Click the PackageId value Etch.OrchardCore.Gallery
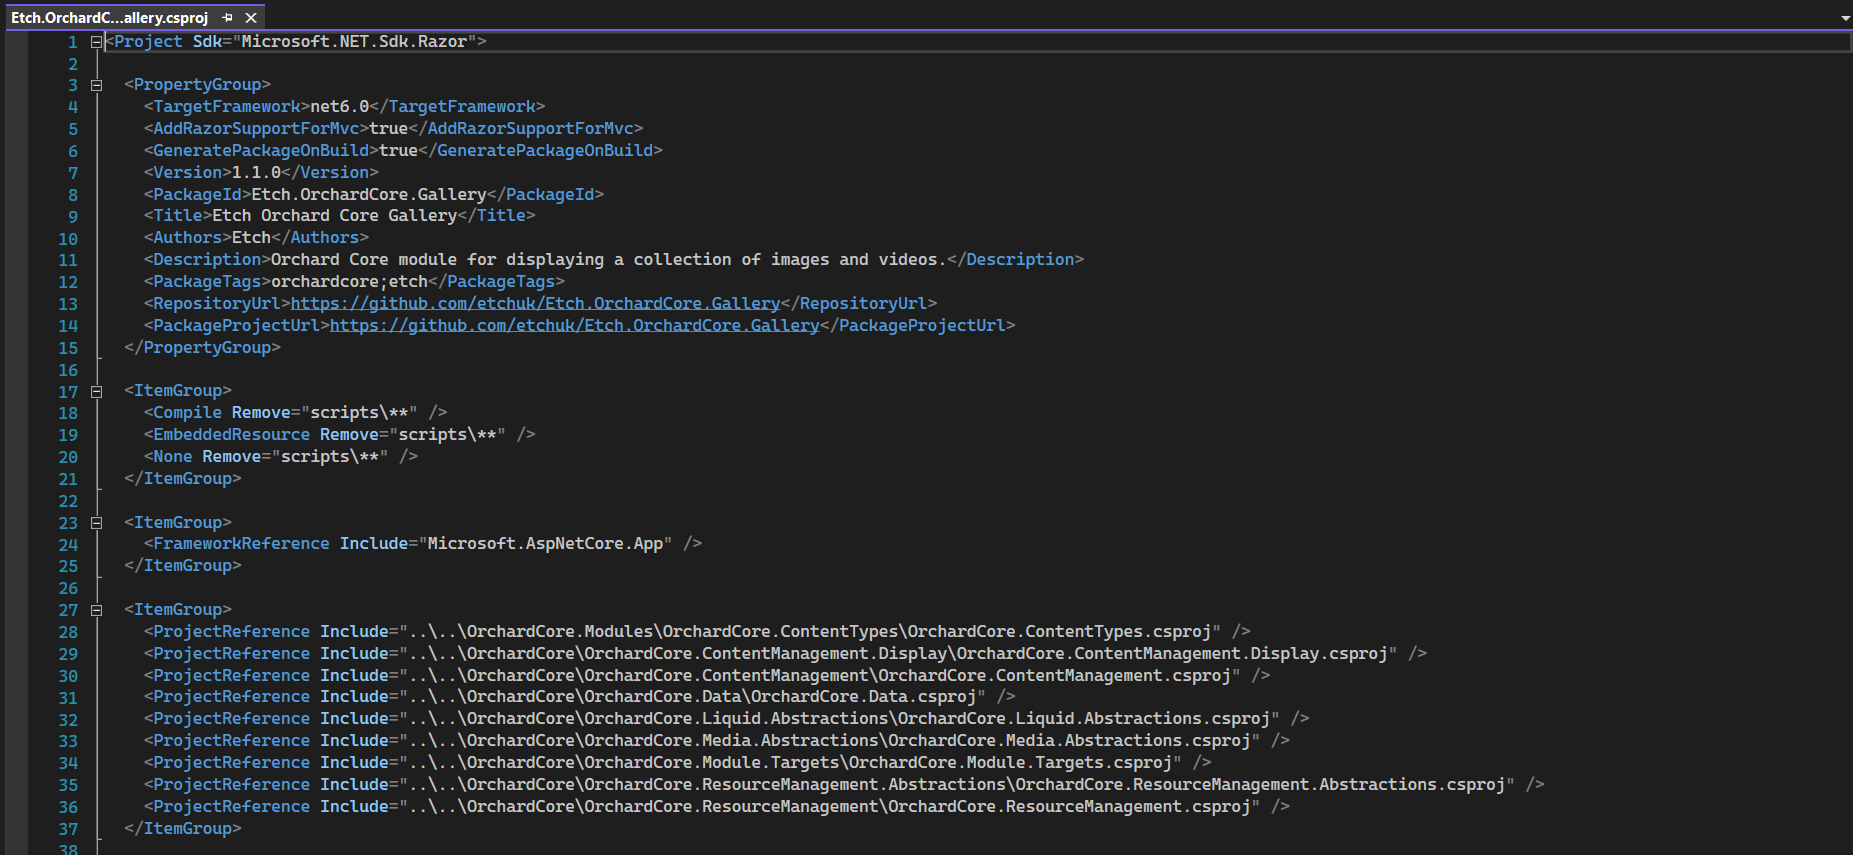The width and height of the screenshot is (1853, 855). click(369, 194)
